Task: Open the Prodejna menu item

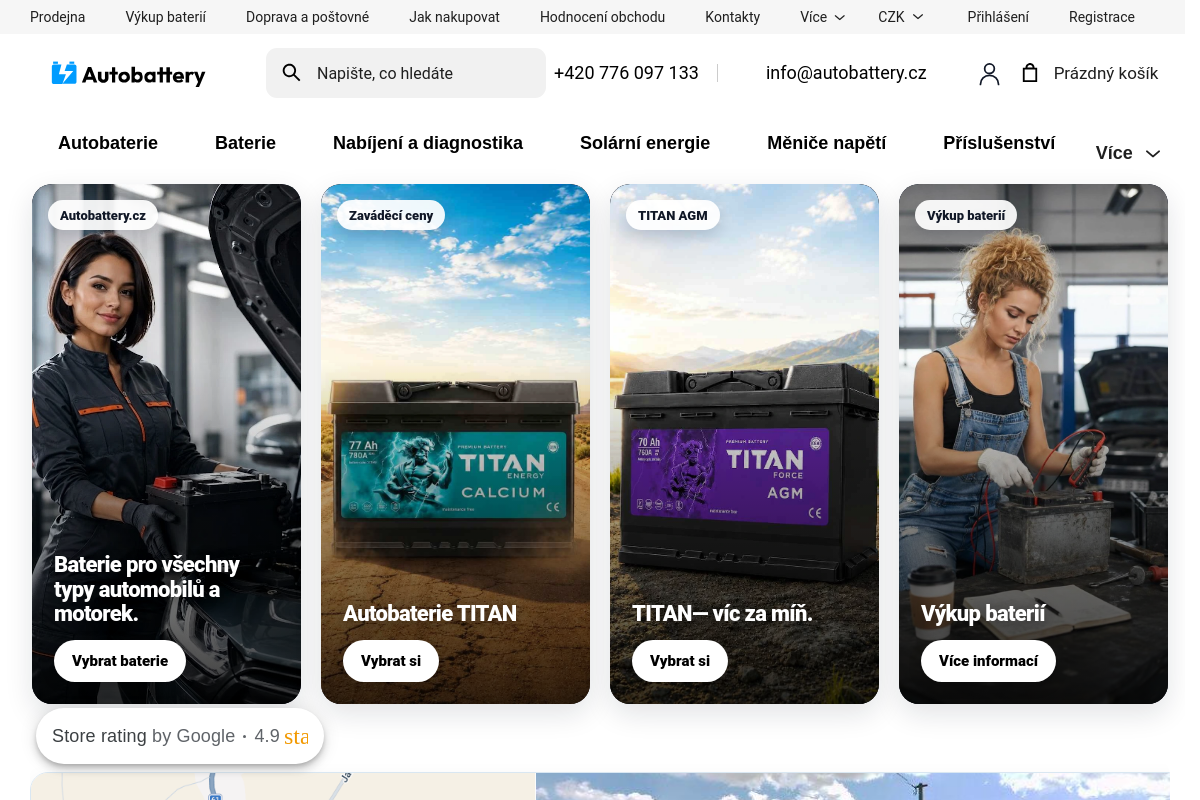Action: point(57,17)
